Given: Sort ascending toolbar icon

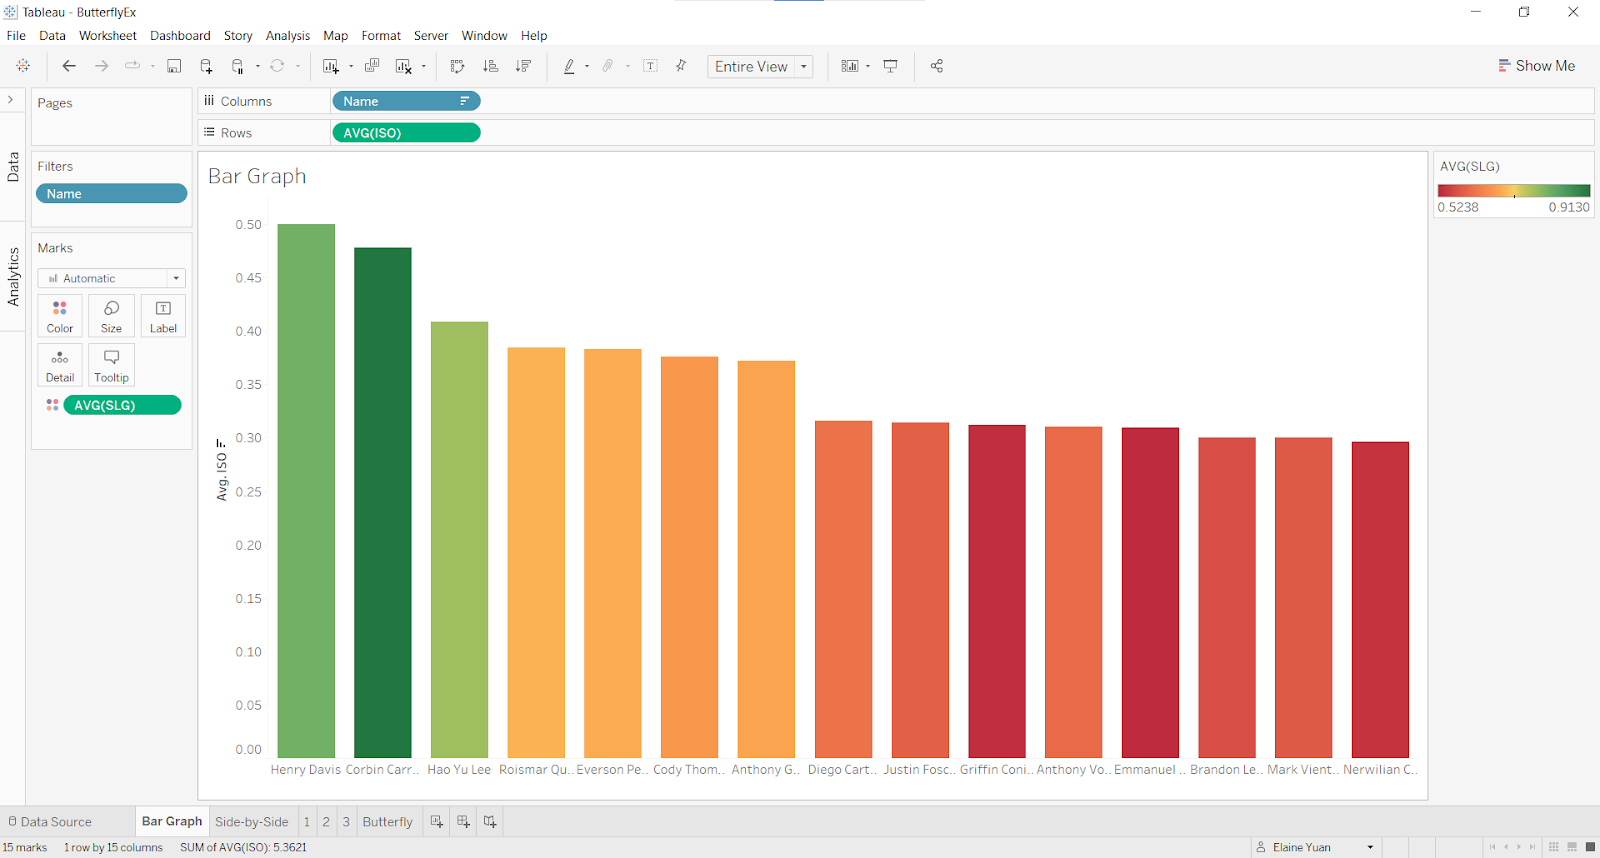Looking at the screenshot, I should click(490, 66).
